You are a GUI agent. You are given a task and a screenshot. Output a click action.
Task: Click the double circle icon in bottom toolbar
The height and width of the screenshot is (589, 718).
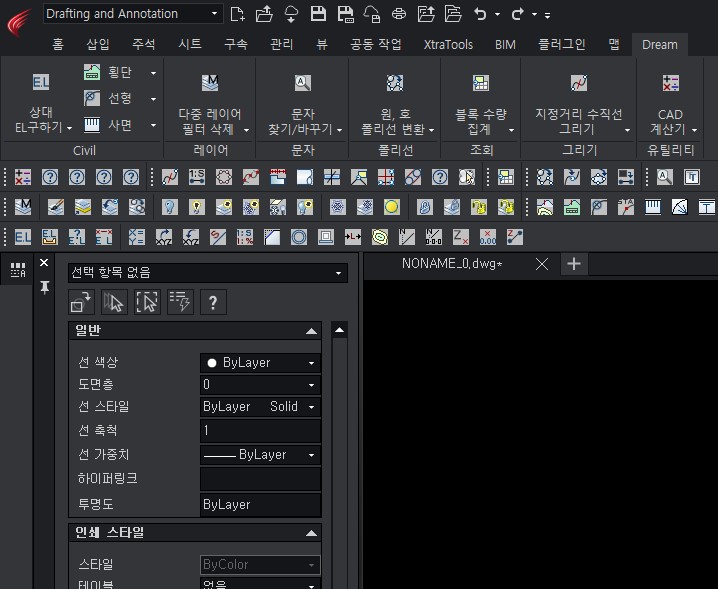[x=299, y=237]
